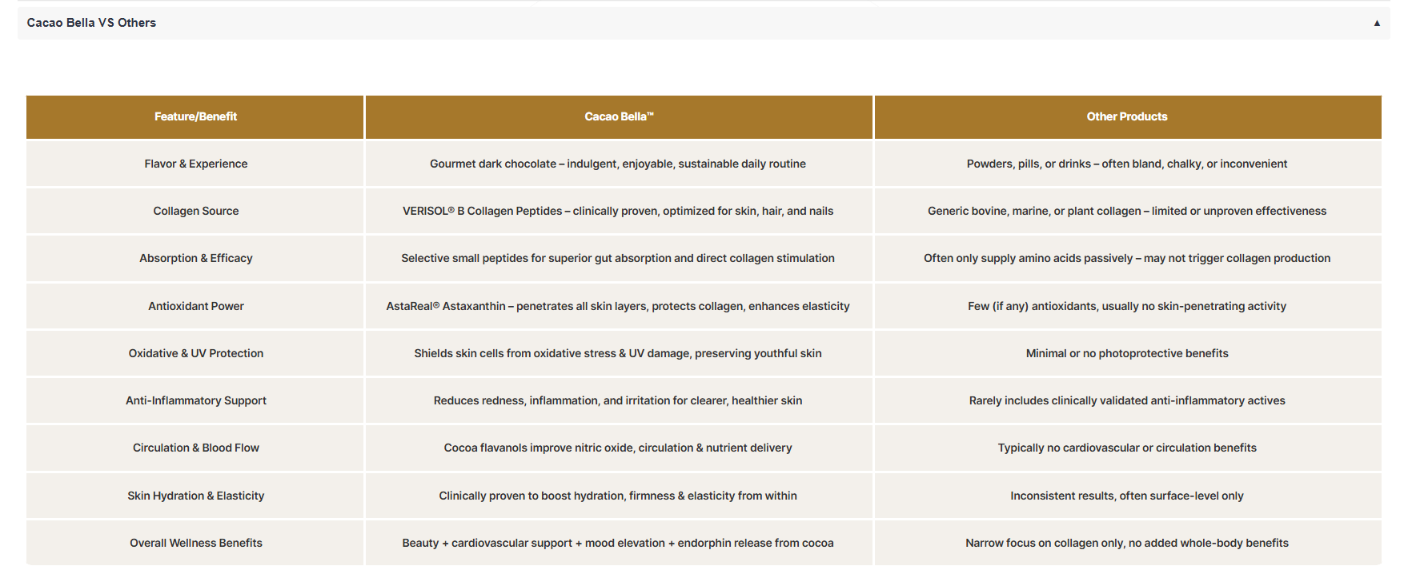The width and height of the screenshot is (1405, 583).
Task: Click the Feature/Benefit column header
Action: pyautogui.click(x=196, y=117)
